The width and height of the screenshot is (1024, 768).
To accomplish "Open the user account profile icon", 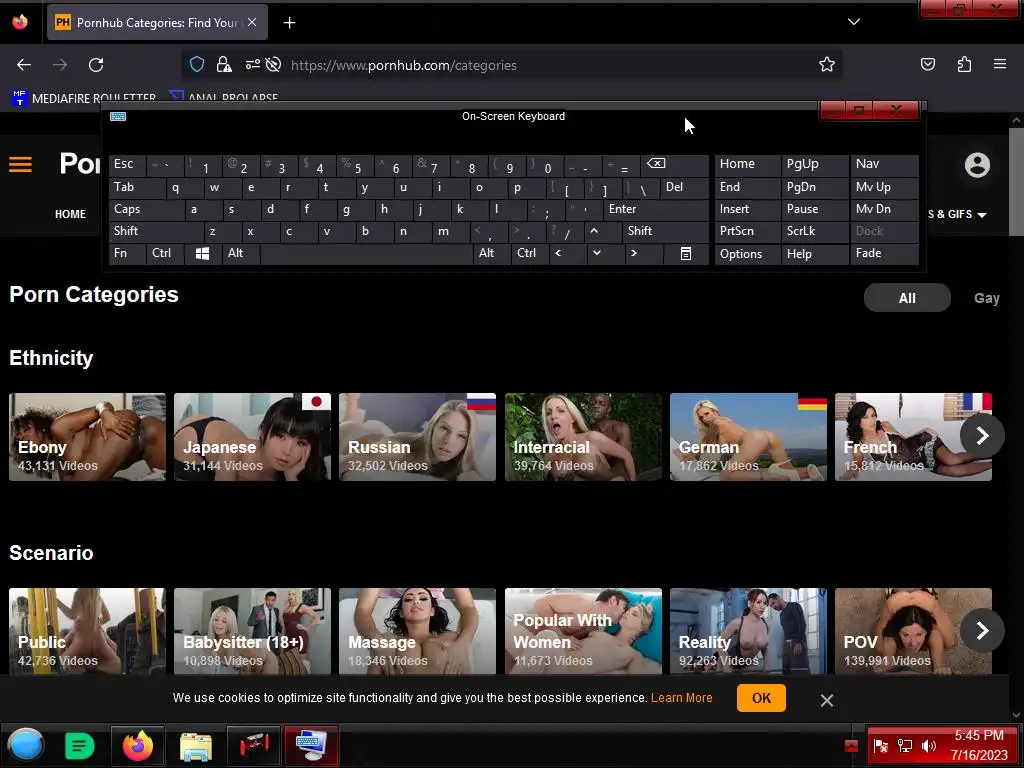I will point(977,165).
